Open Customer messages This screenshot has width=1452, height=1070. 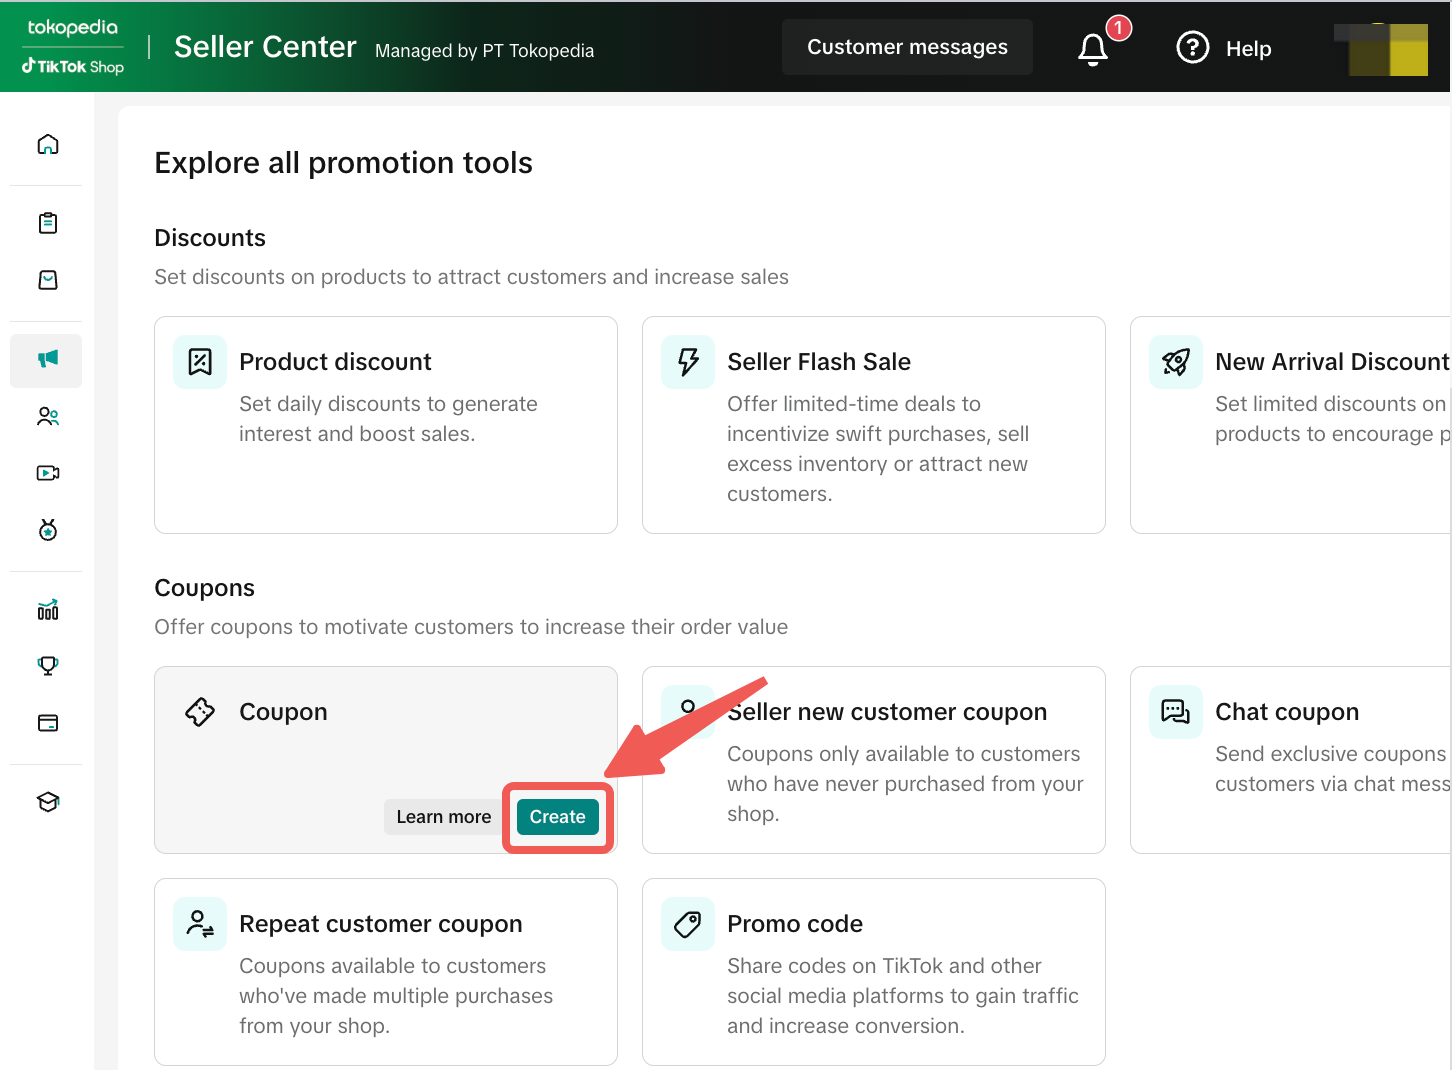(906, 47)
